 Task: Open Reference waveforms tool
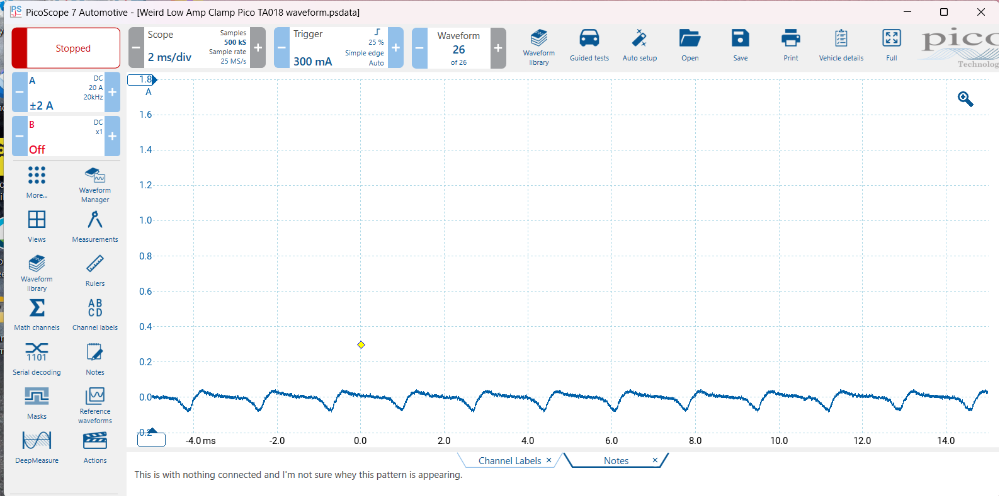click(95, 406)
